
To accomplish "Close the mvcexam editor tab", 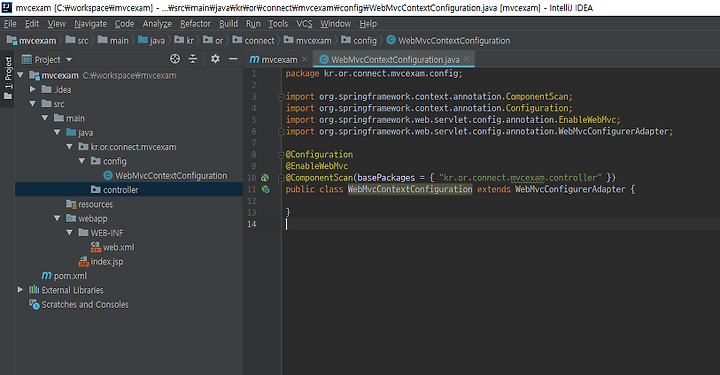I will (305, 59).
